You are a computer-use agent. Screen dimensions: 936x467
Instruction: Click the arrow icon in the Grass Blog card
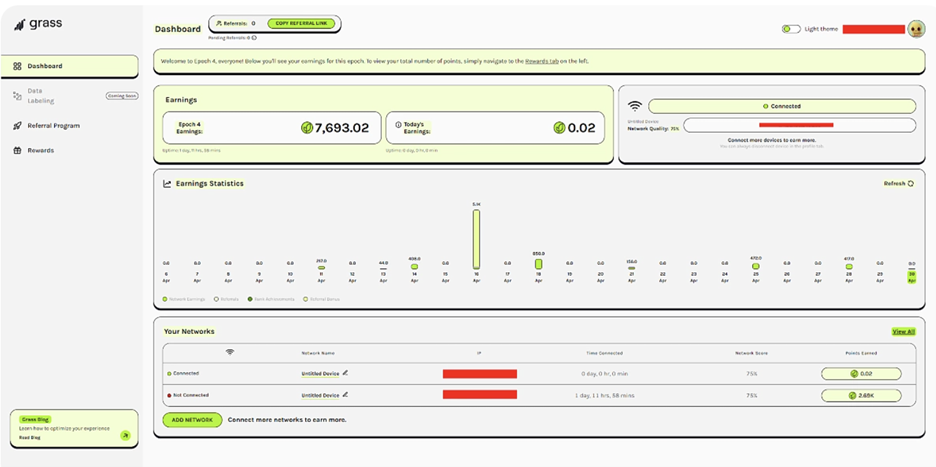(125, 436)
